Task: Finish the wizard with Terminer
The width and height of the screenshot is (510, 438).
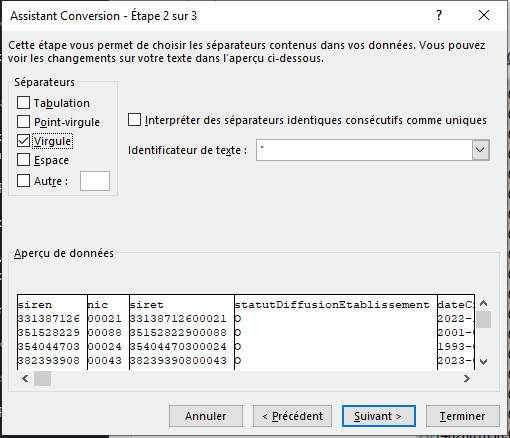Action: [463, 416]
